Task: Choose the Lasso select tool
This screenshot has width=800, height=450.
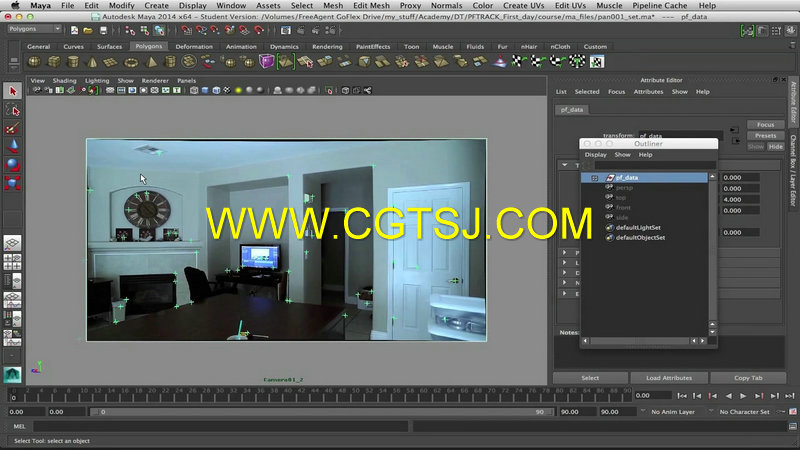Action: (13, 110)
